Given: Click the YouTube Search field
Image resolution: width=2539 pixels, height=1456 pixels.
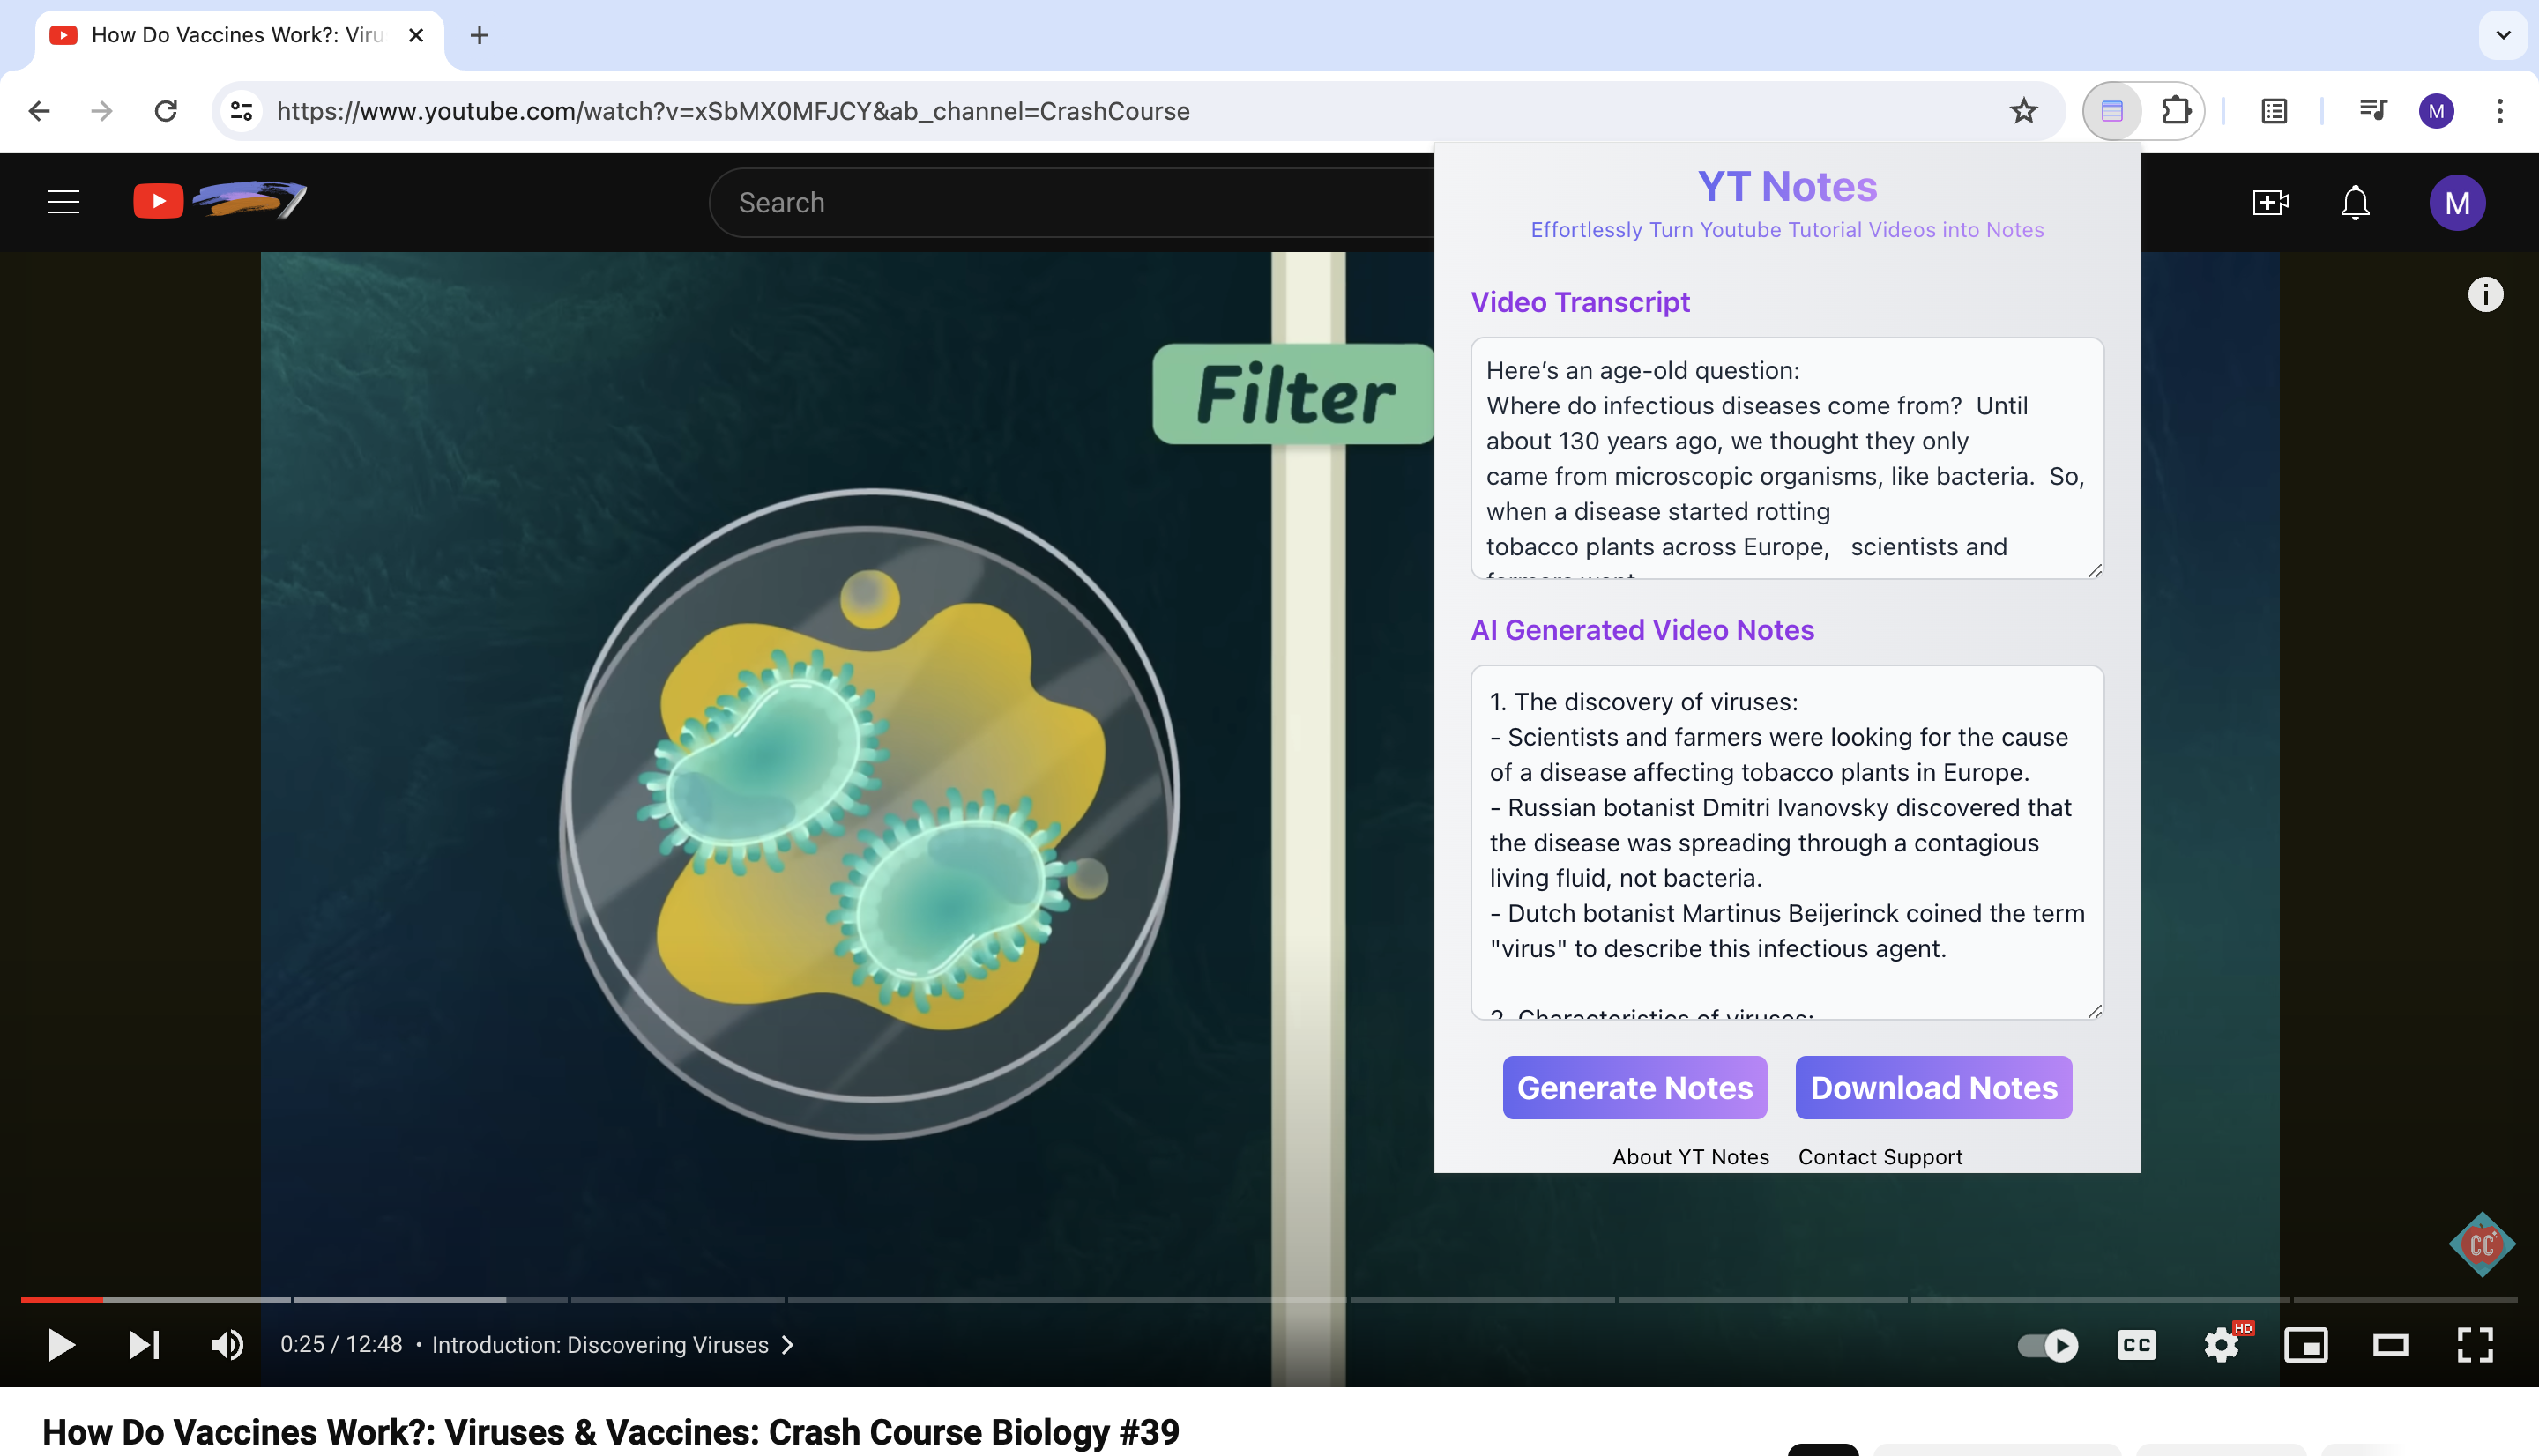Looking at the screenshot, I should (x=1071, y=202).
